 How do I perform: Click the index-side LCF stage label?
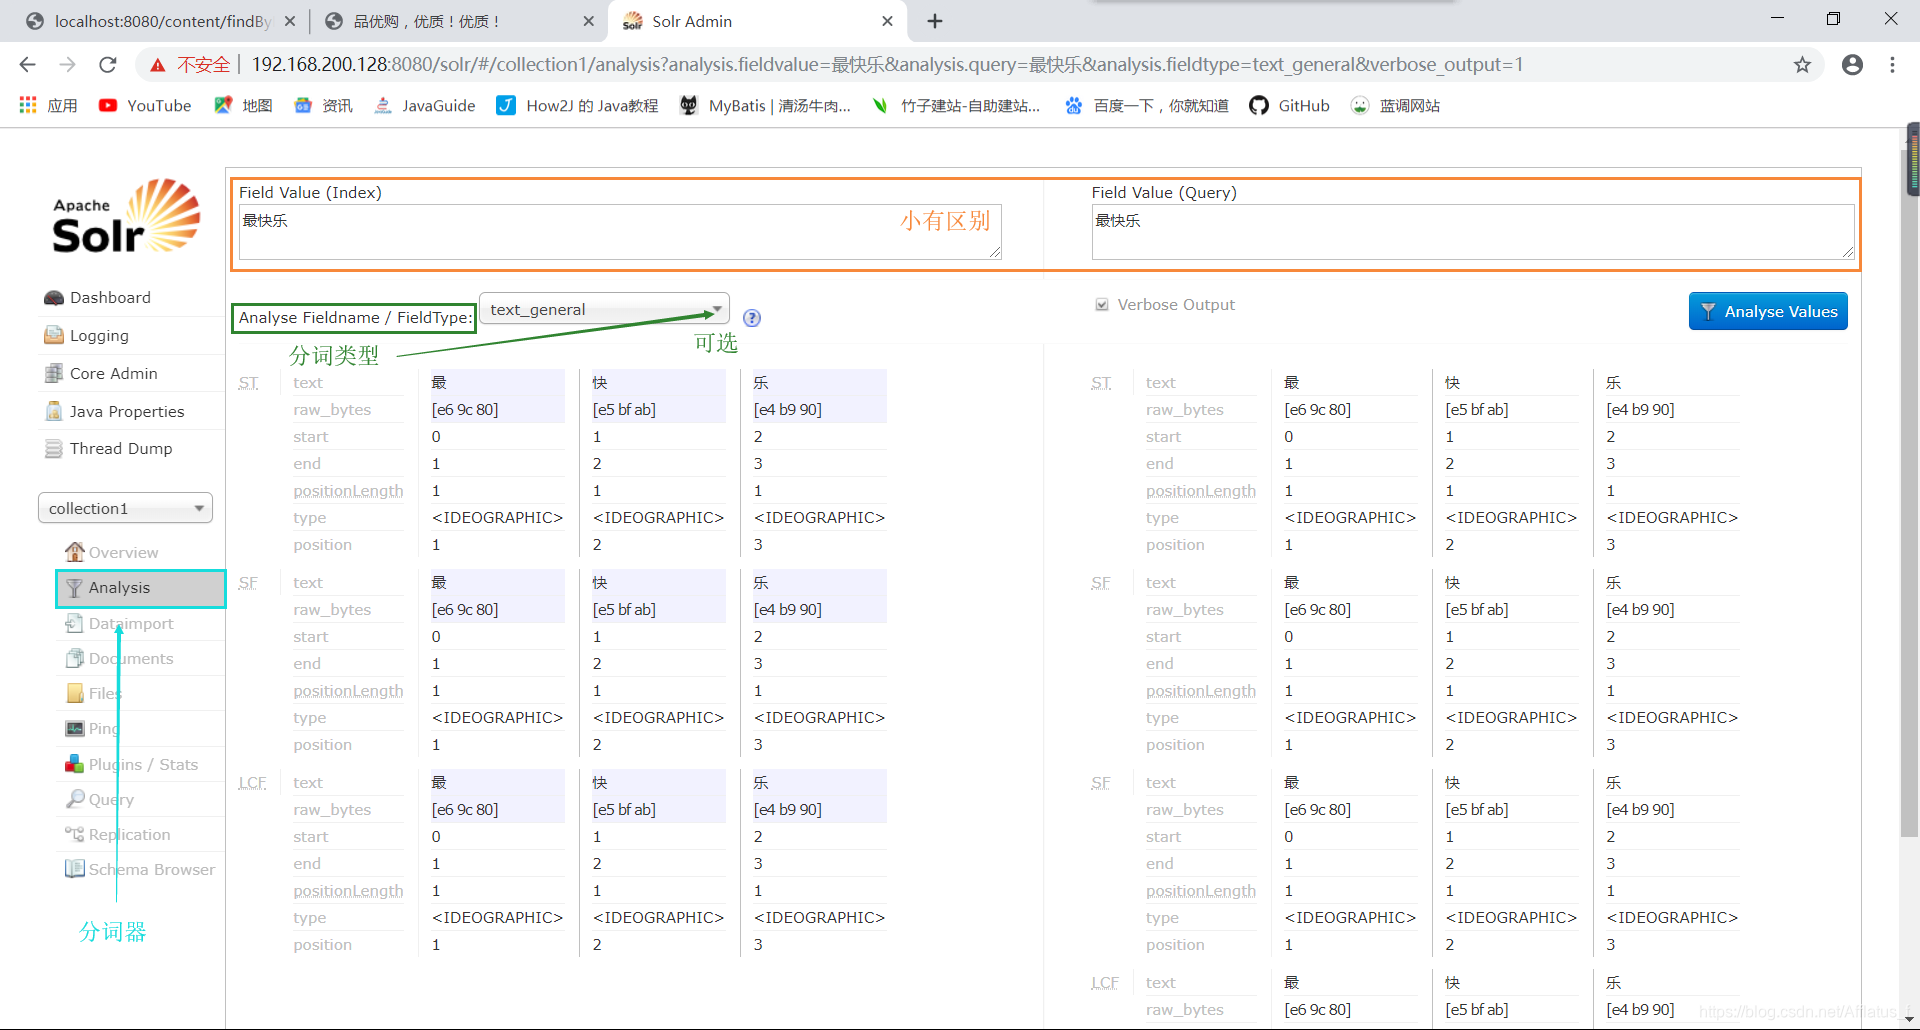[252, 783]
